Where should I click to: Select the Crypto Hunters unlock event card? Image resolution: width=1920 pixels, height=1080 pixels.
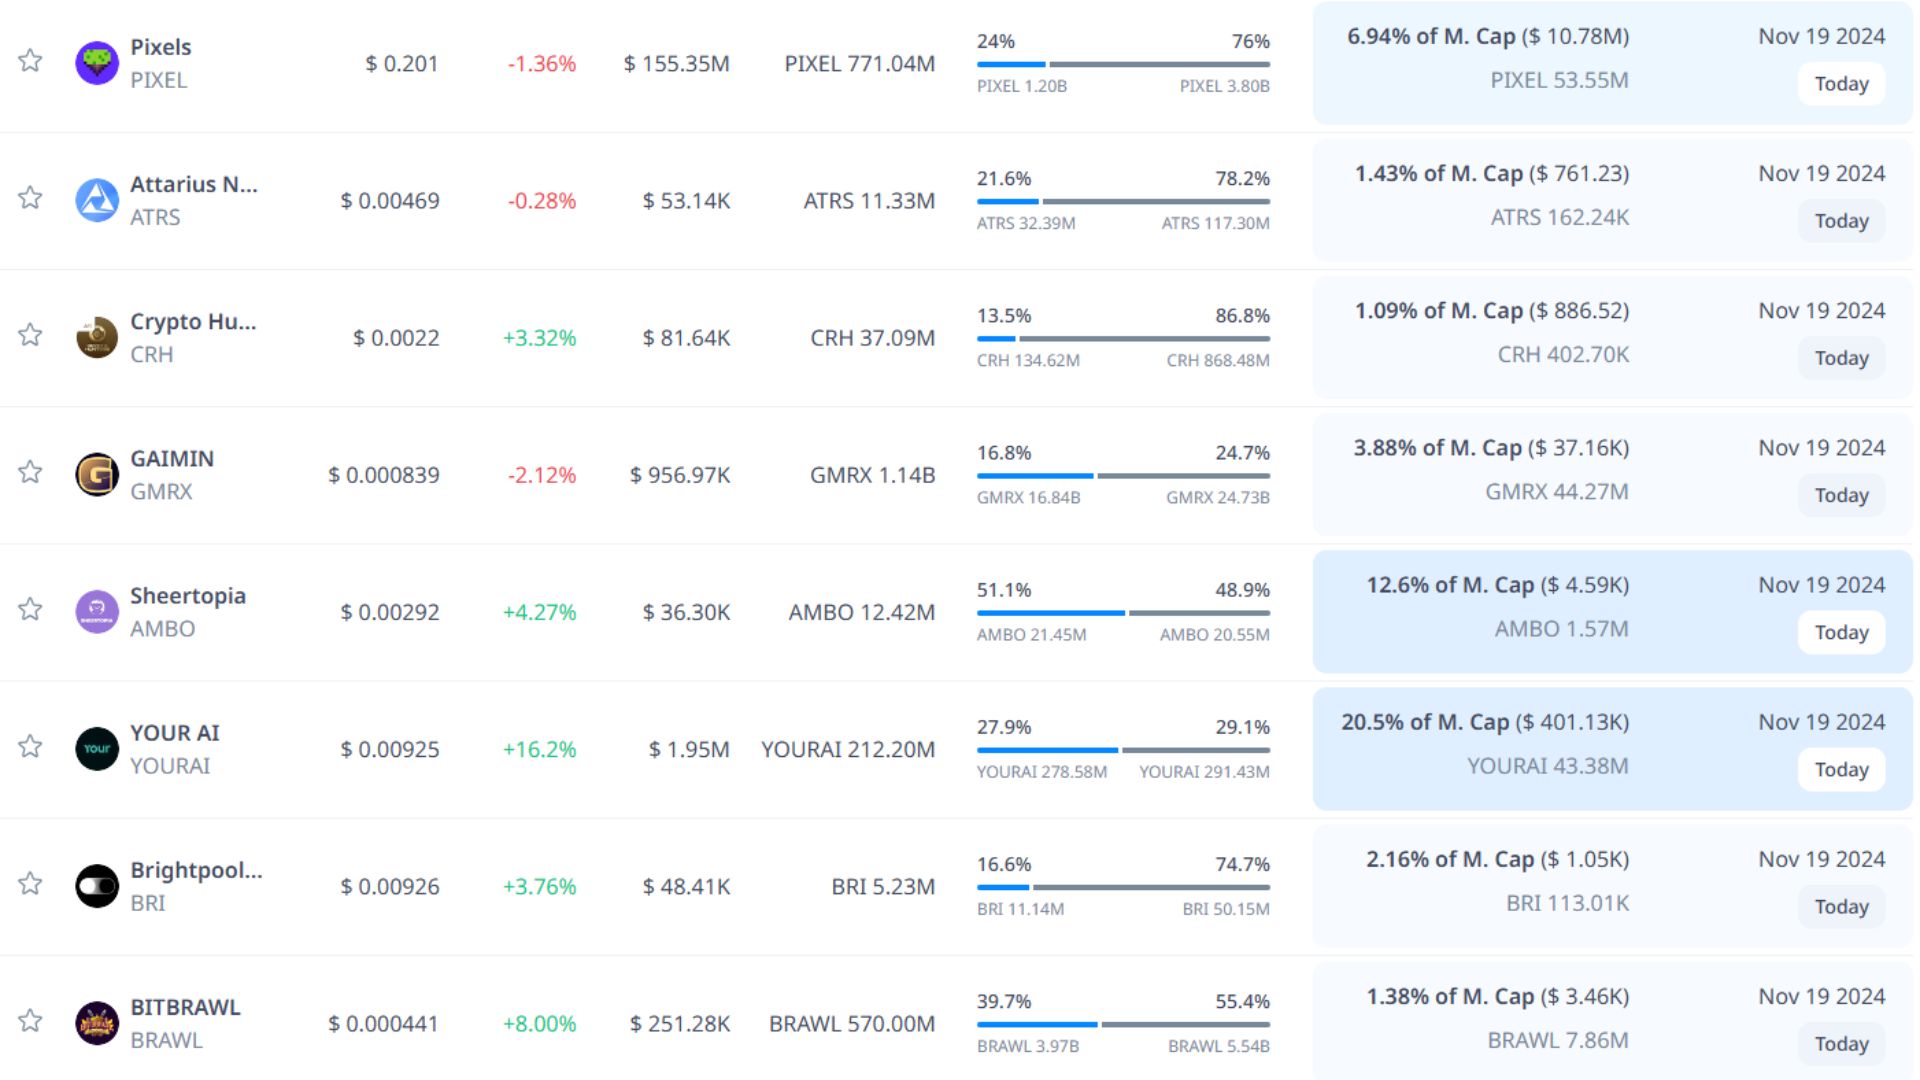1611,338
